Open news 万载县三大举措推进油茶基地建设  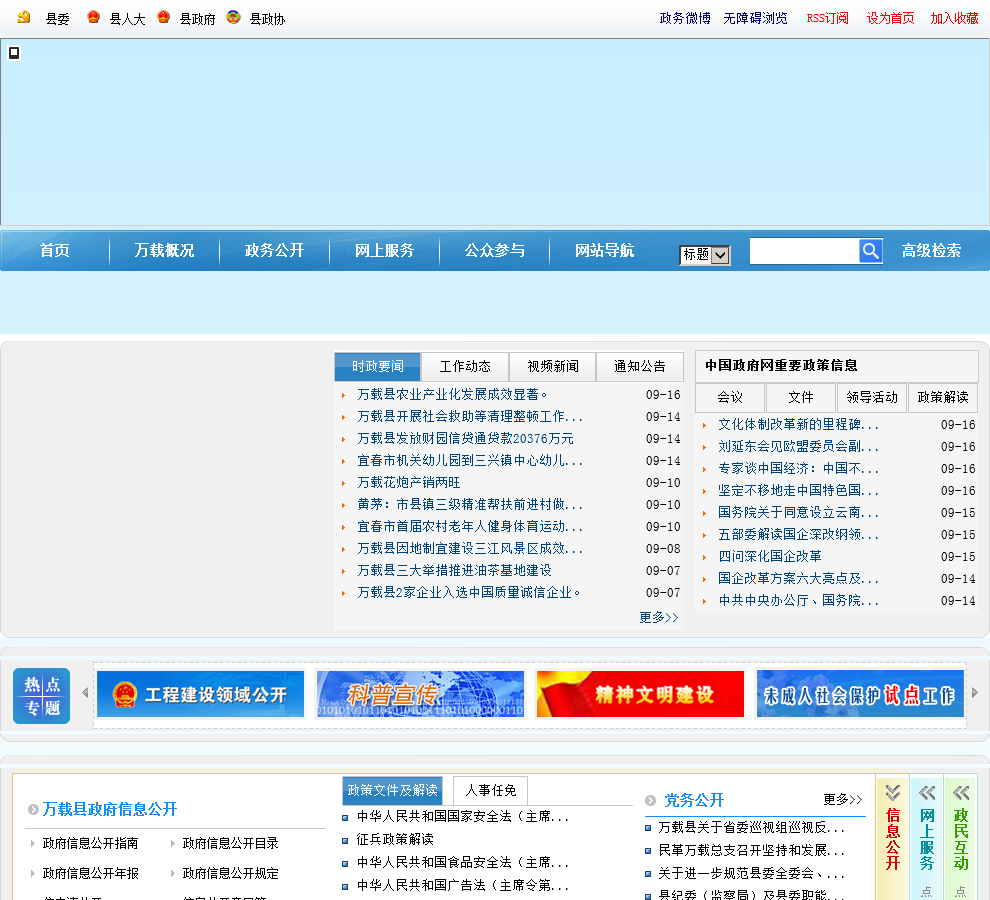coord(454,570)
